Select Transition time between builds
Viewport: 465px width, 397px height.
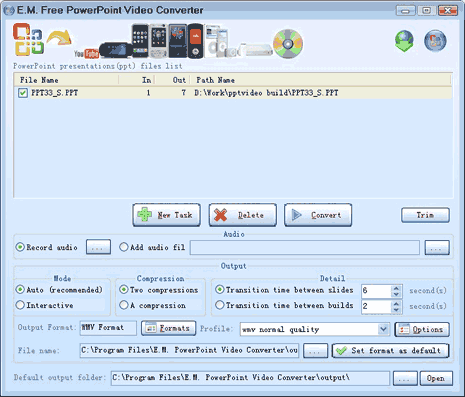pos(220,305)
